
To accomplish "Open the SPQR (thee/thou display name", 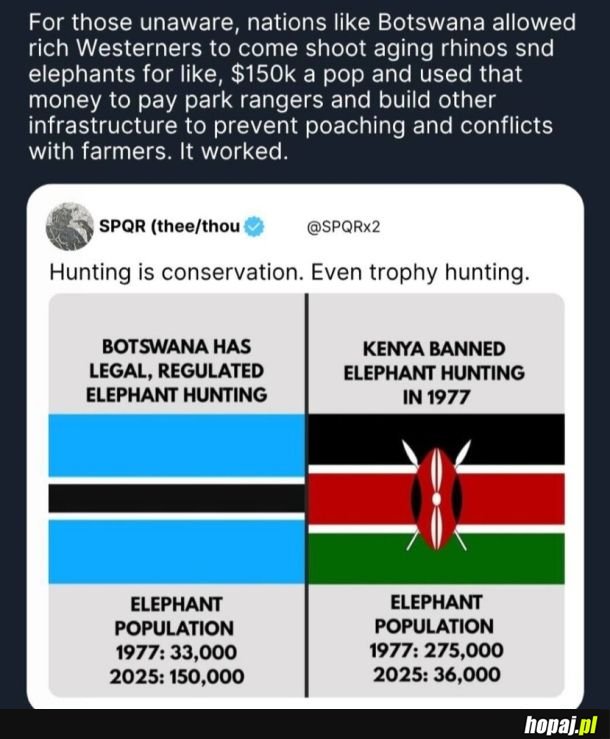I will 170,227.
